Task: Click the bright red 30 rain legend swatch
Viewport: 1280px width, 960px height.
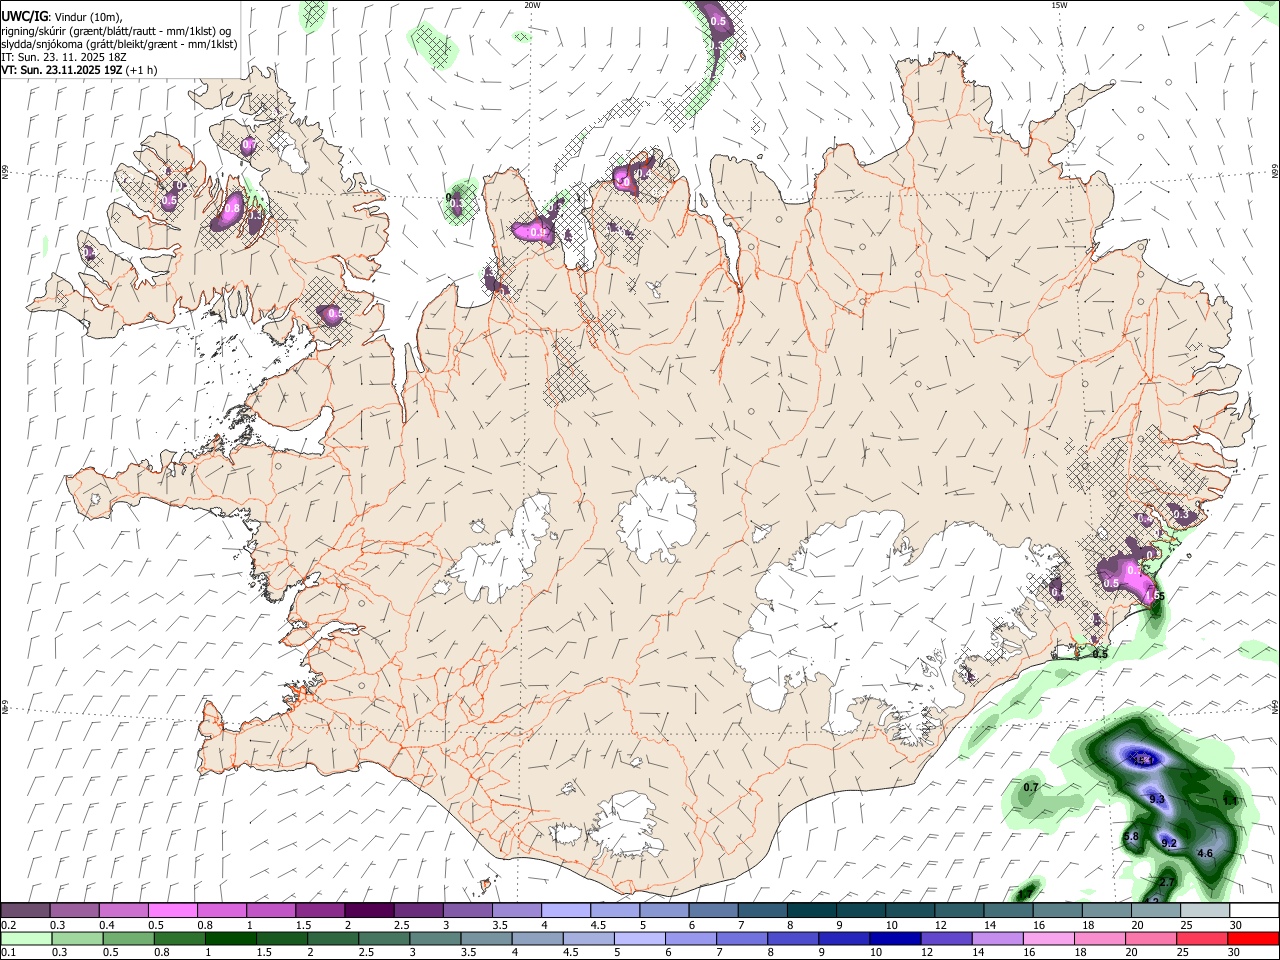Action: pyautogui.click(x=1252, y=938)
